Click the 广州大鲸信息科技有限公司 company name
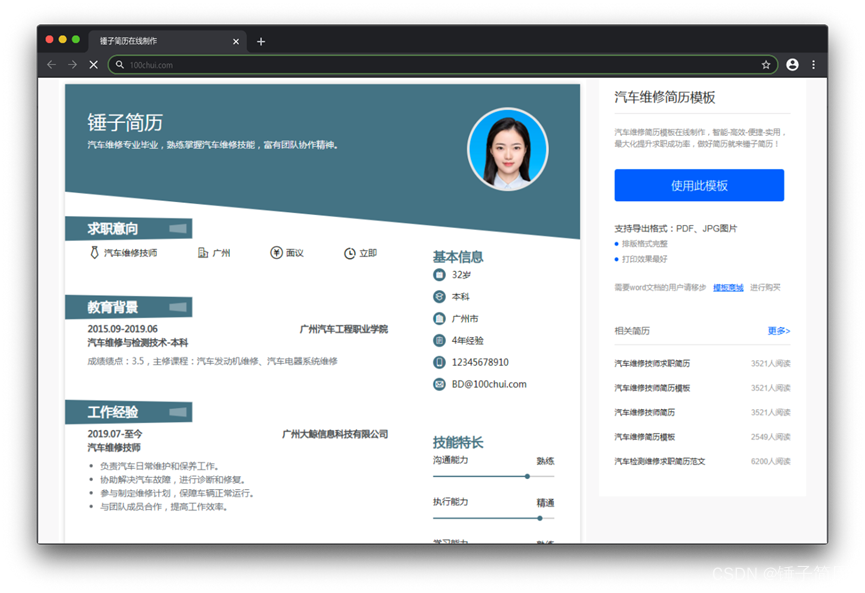This screenshot has width=865, height=593. tap(335, 434)
